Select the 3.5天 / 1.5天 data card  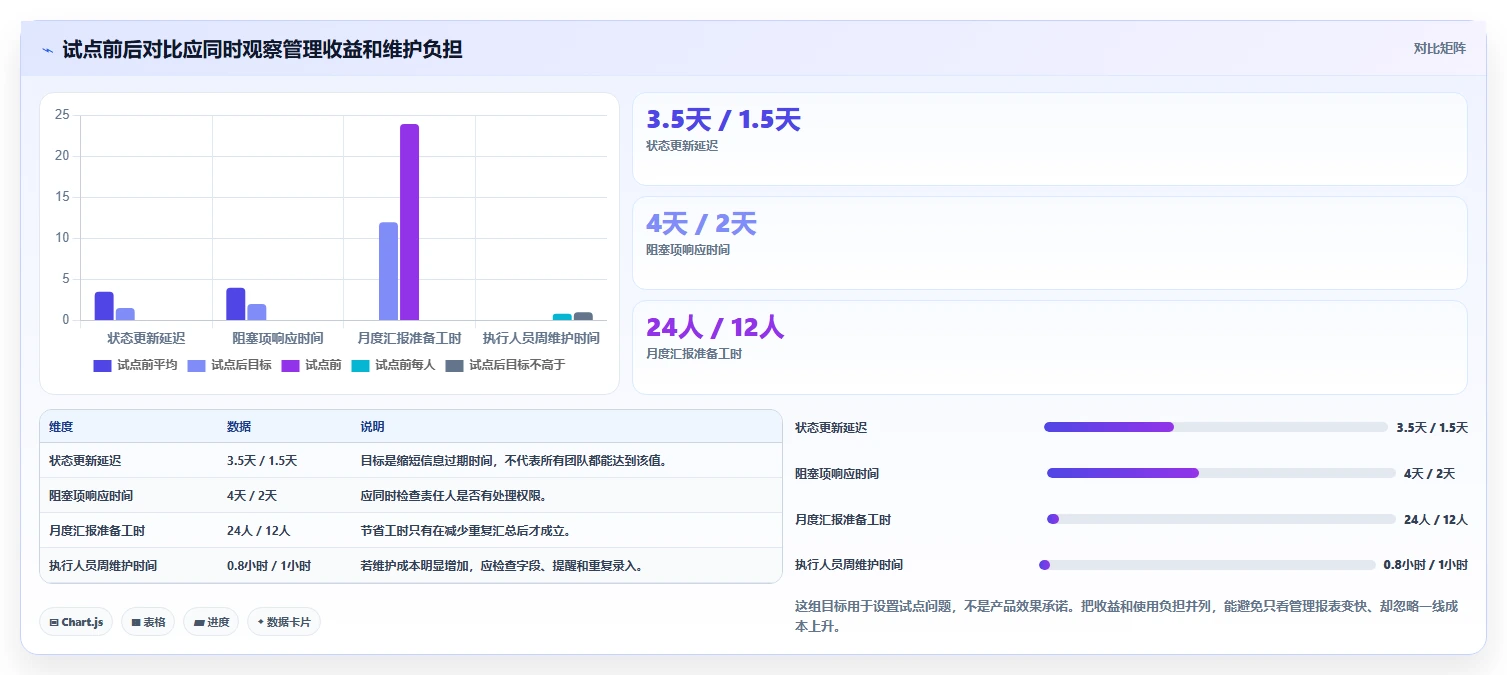[x=1049, y=139]
